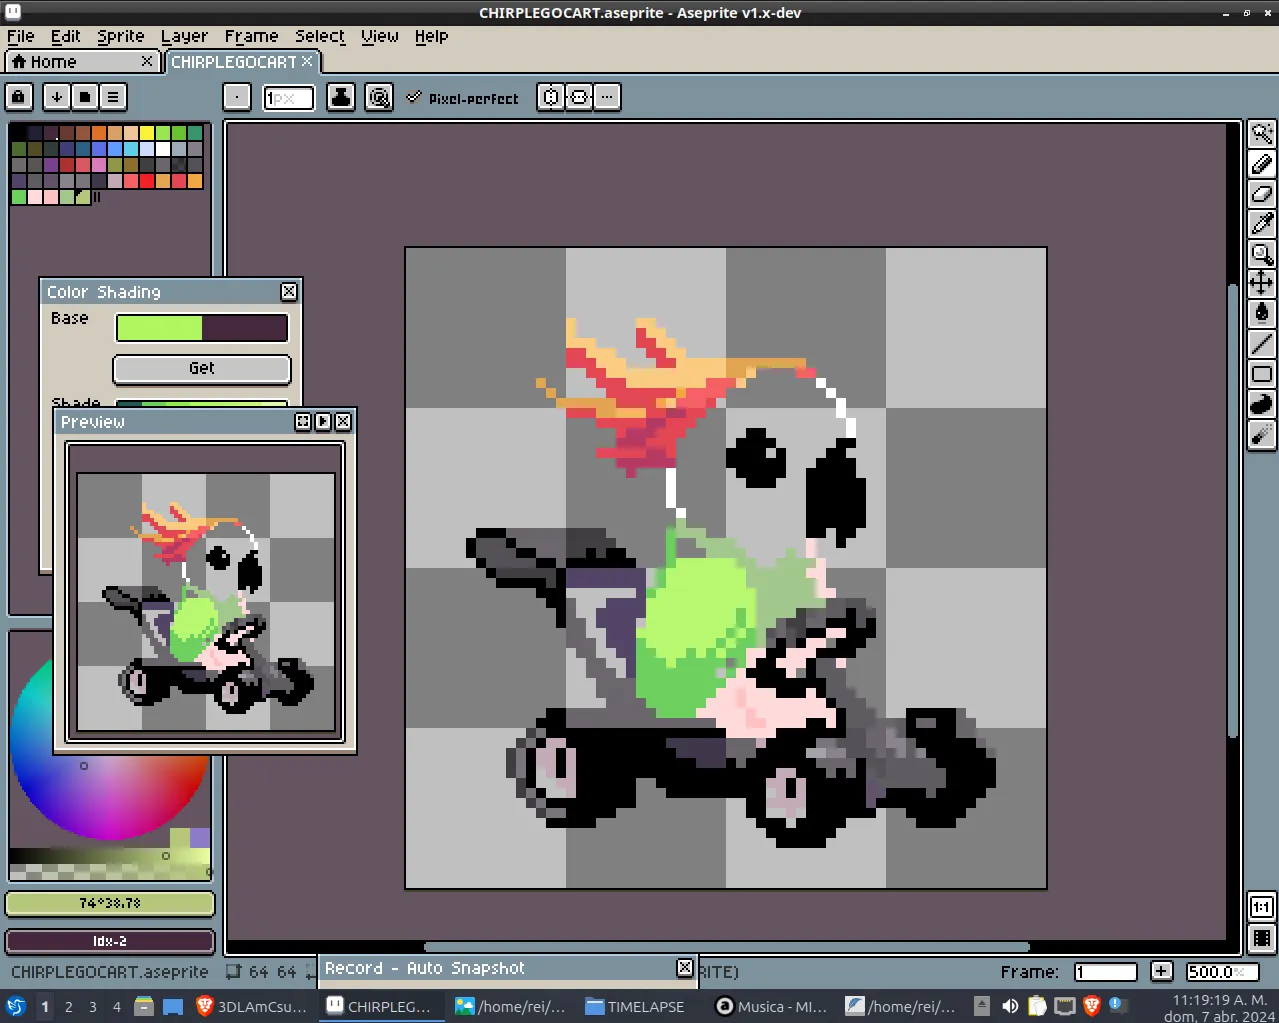Click the palette lock icon
The height and width of the screenshot is (1023, 1279).
click(19, 97)
